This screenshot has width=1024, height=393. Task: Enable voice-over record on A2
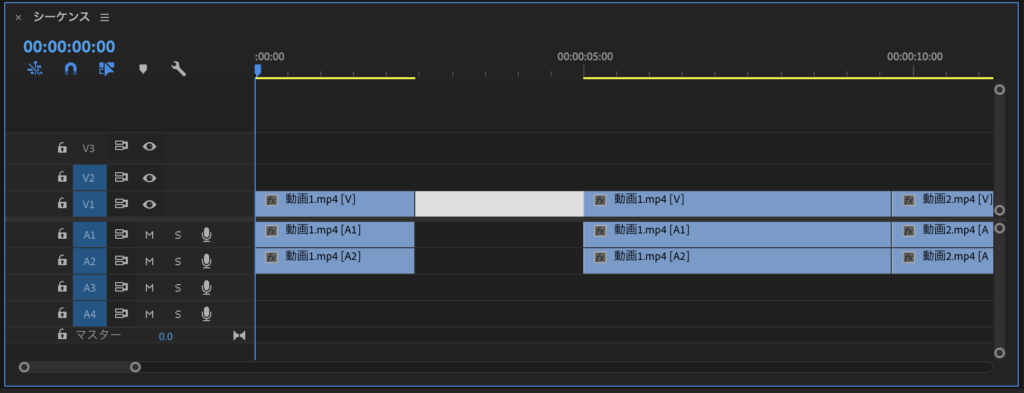point(206,261)
